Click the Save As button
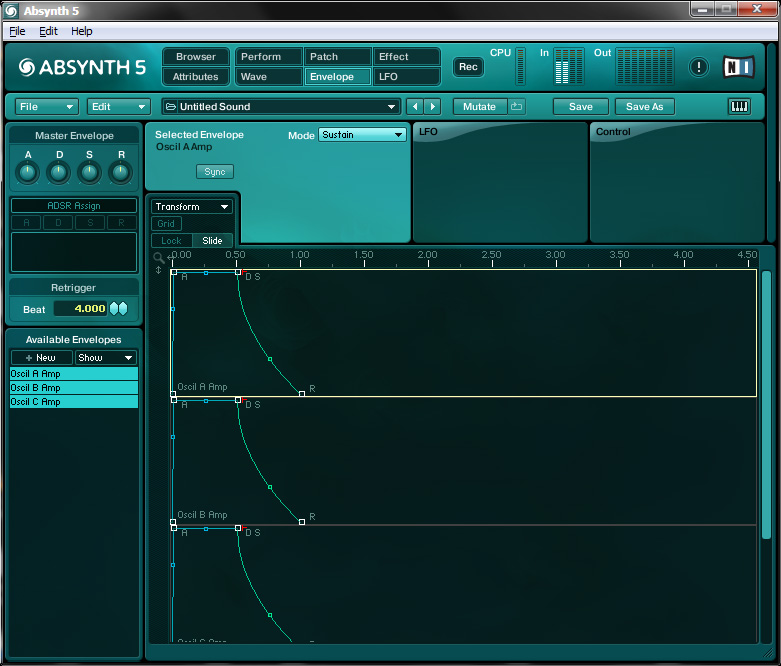The height and width of the screenshot is (666, 781). pos(644,107)
